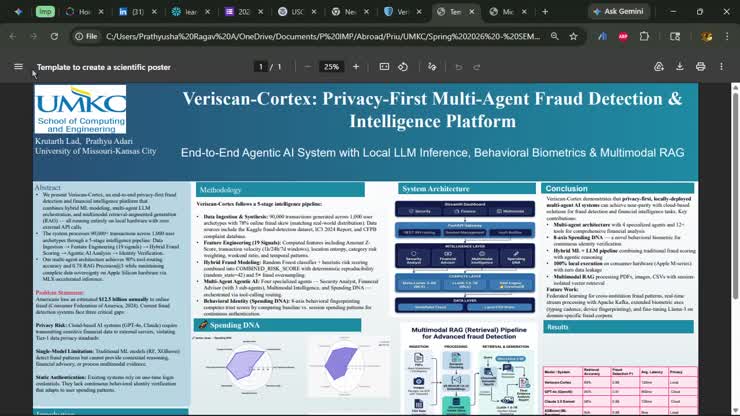
Task: Click 'University of Missouri-Kansas City' text
Action: coord(95,151)
